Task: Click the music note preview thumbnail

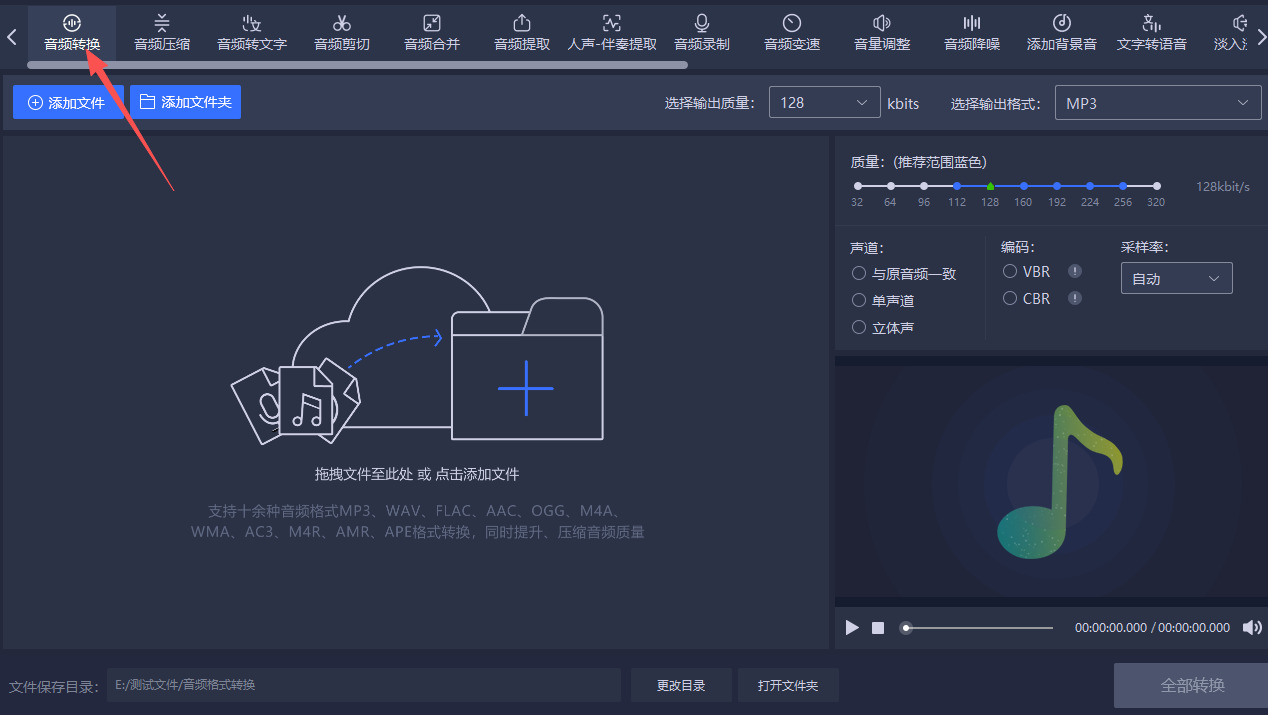Action: coord(1059,481)
